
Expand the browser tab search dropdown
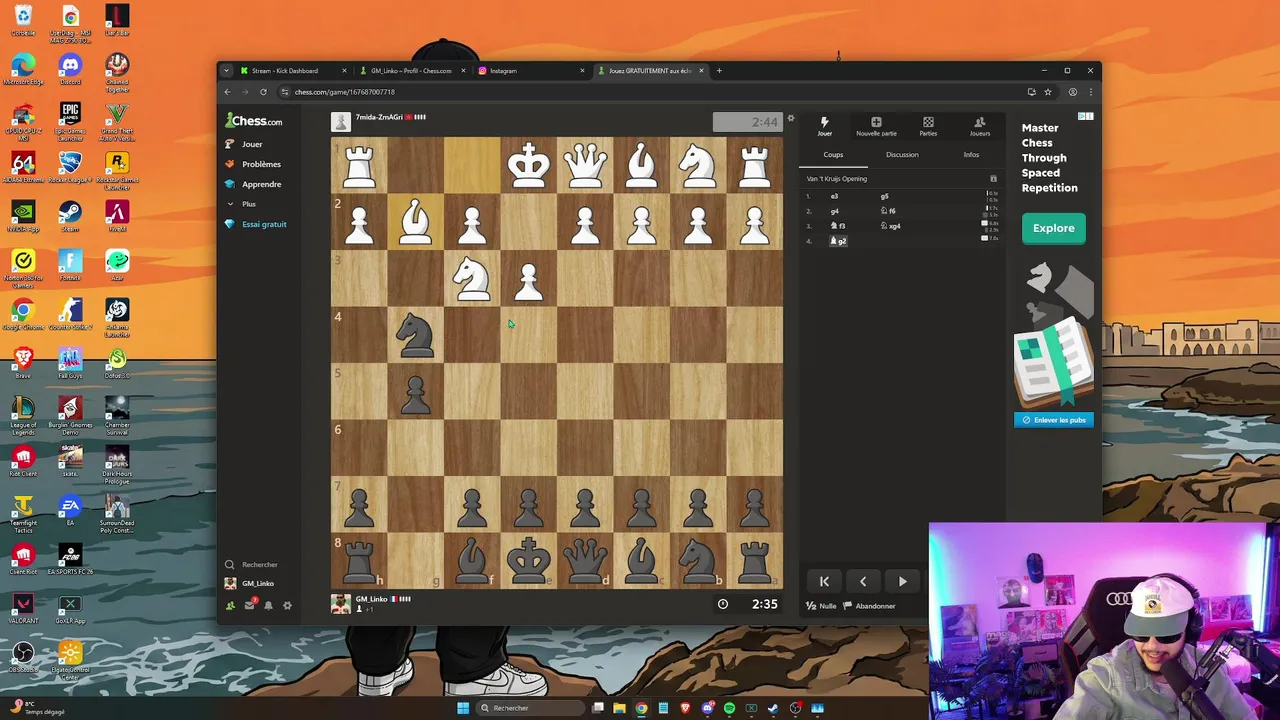point(226,71)
